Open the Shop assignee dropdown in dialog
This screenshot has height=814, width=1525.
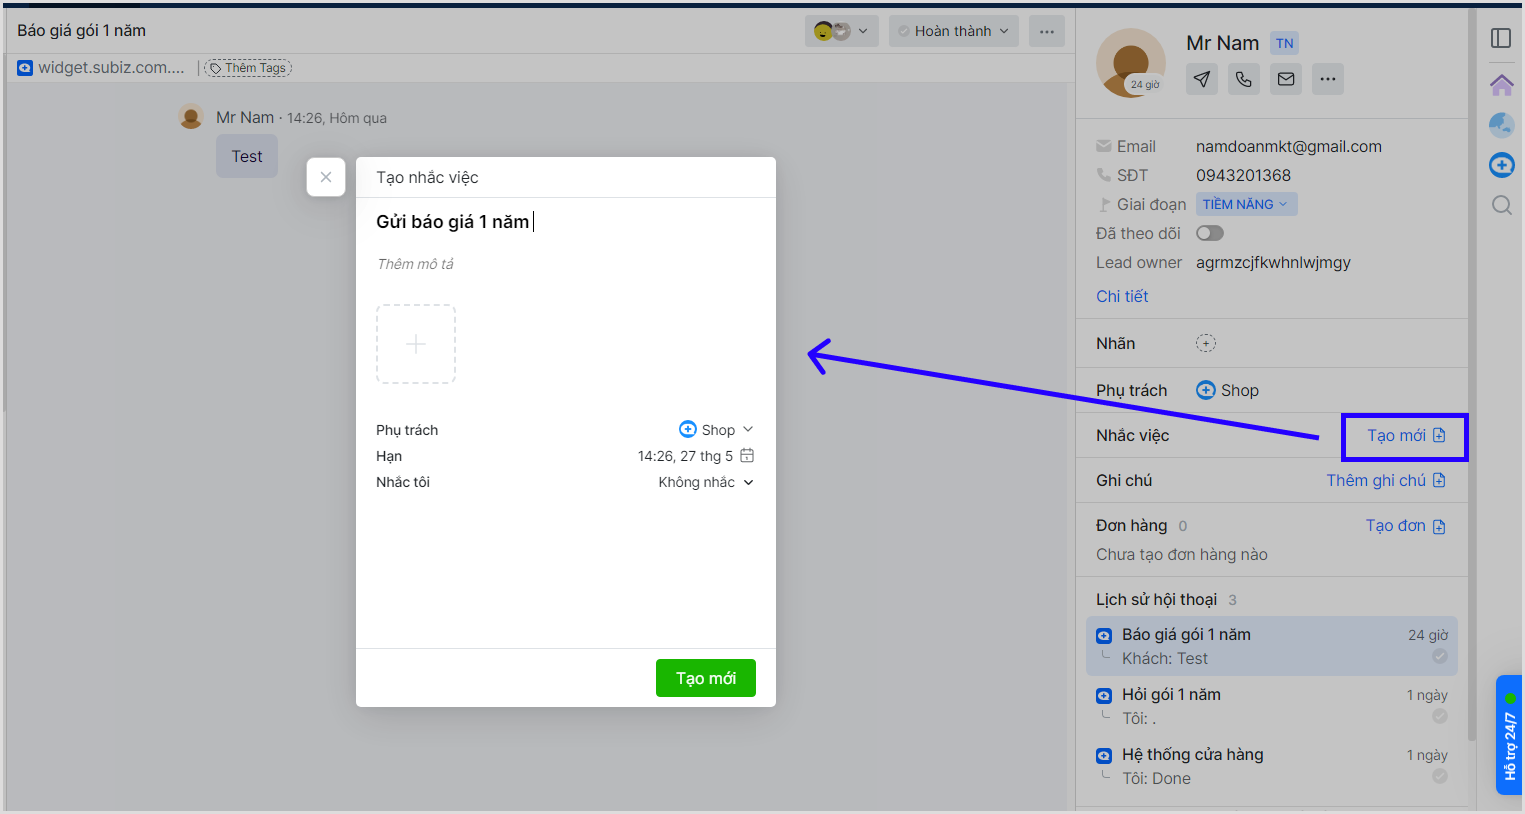pyautogui.click(x=716, y=430)
